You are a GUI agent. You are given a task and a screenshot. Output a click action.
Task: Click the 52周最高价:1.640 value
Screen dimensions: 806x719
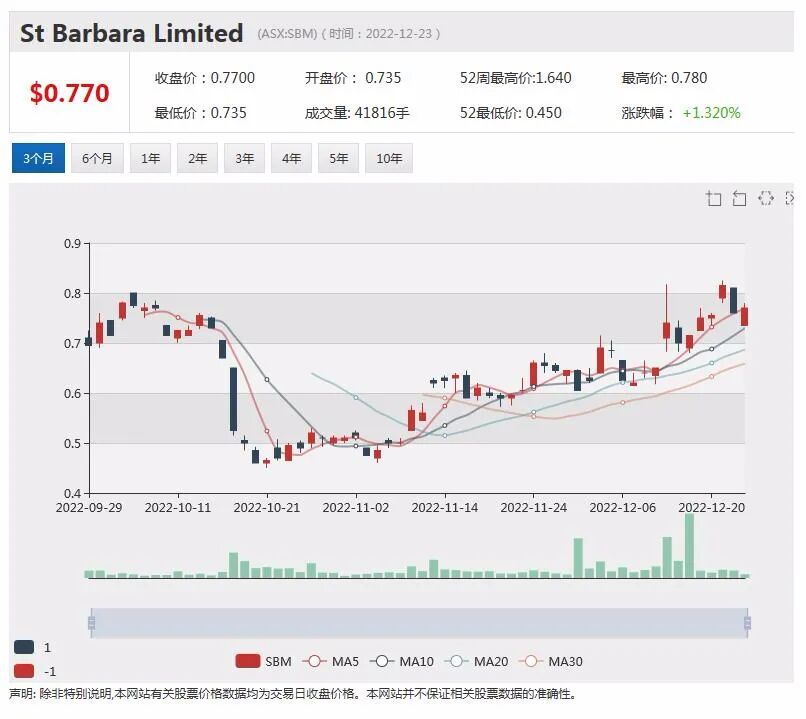point(516,78)
